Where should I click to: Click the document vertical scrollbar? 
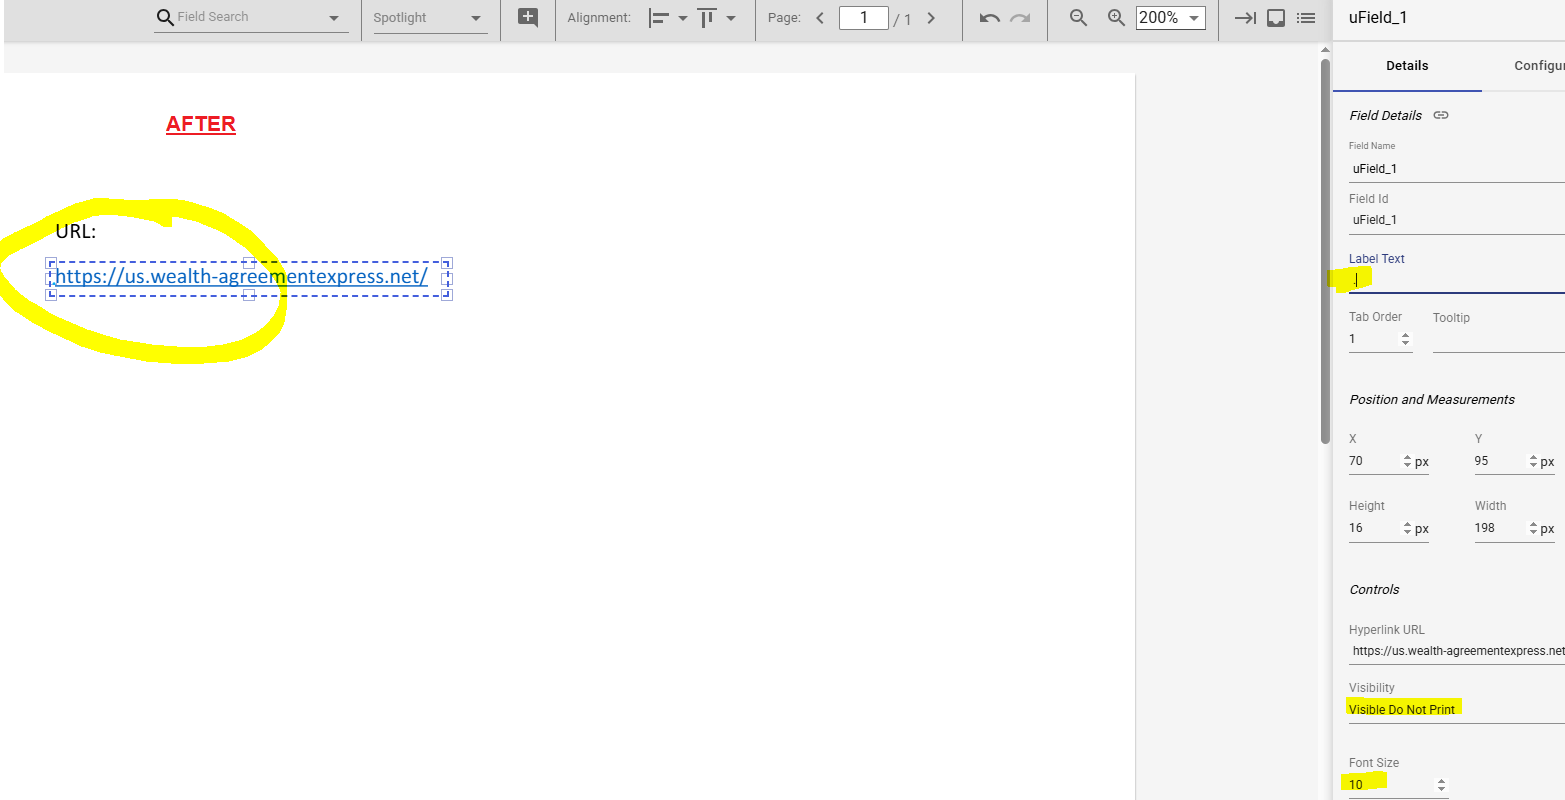click(x=1326, y=251)
